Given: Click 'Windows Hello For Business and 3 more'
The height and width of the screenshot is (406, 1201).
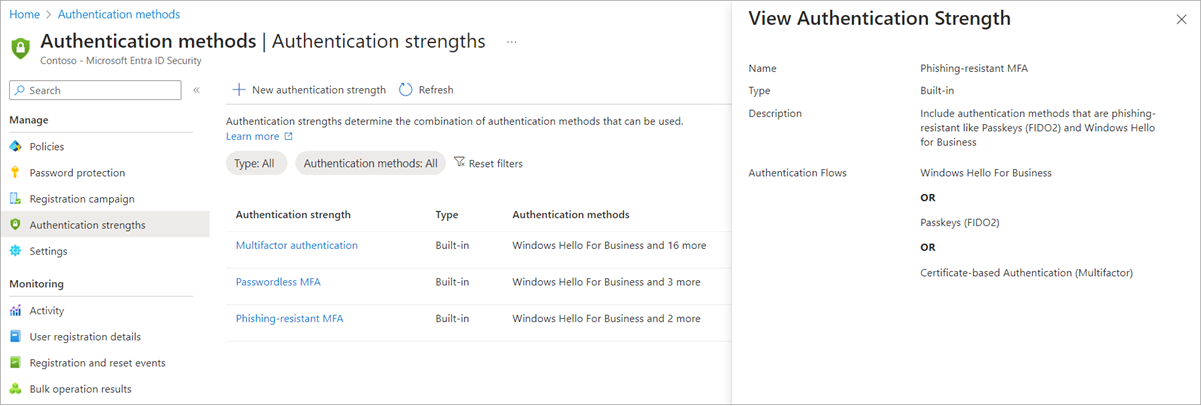Looking at the screenshot, I should (606, 282).
